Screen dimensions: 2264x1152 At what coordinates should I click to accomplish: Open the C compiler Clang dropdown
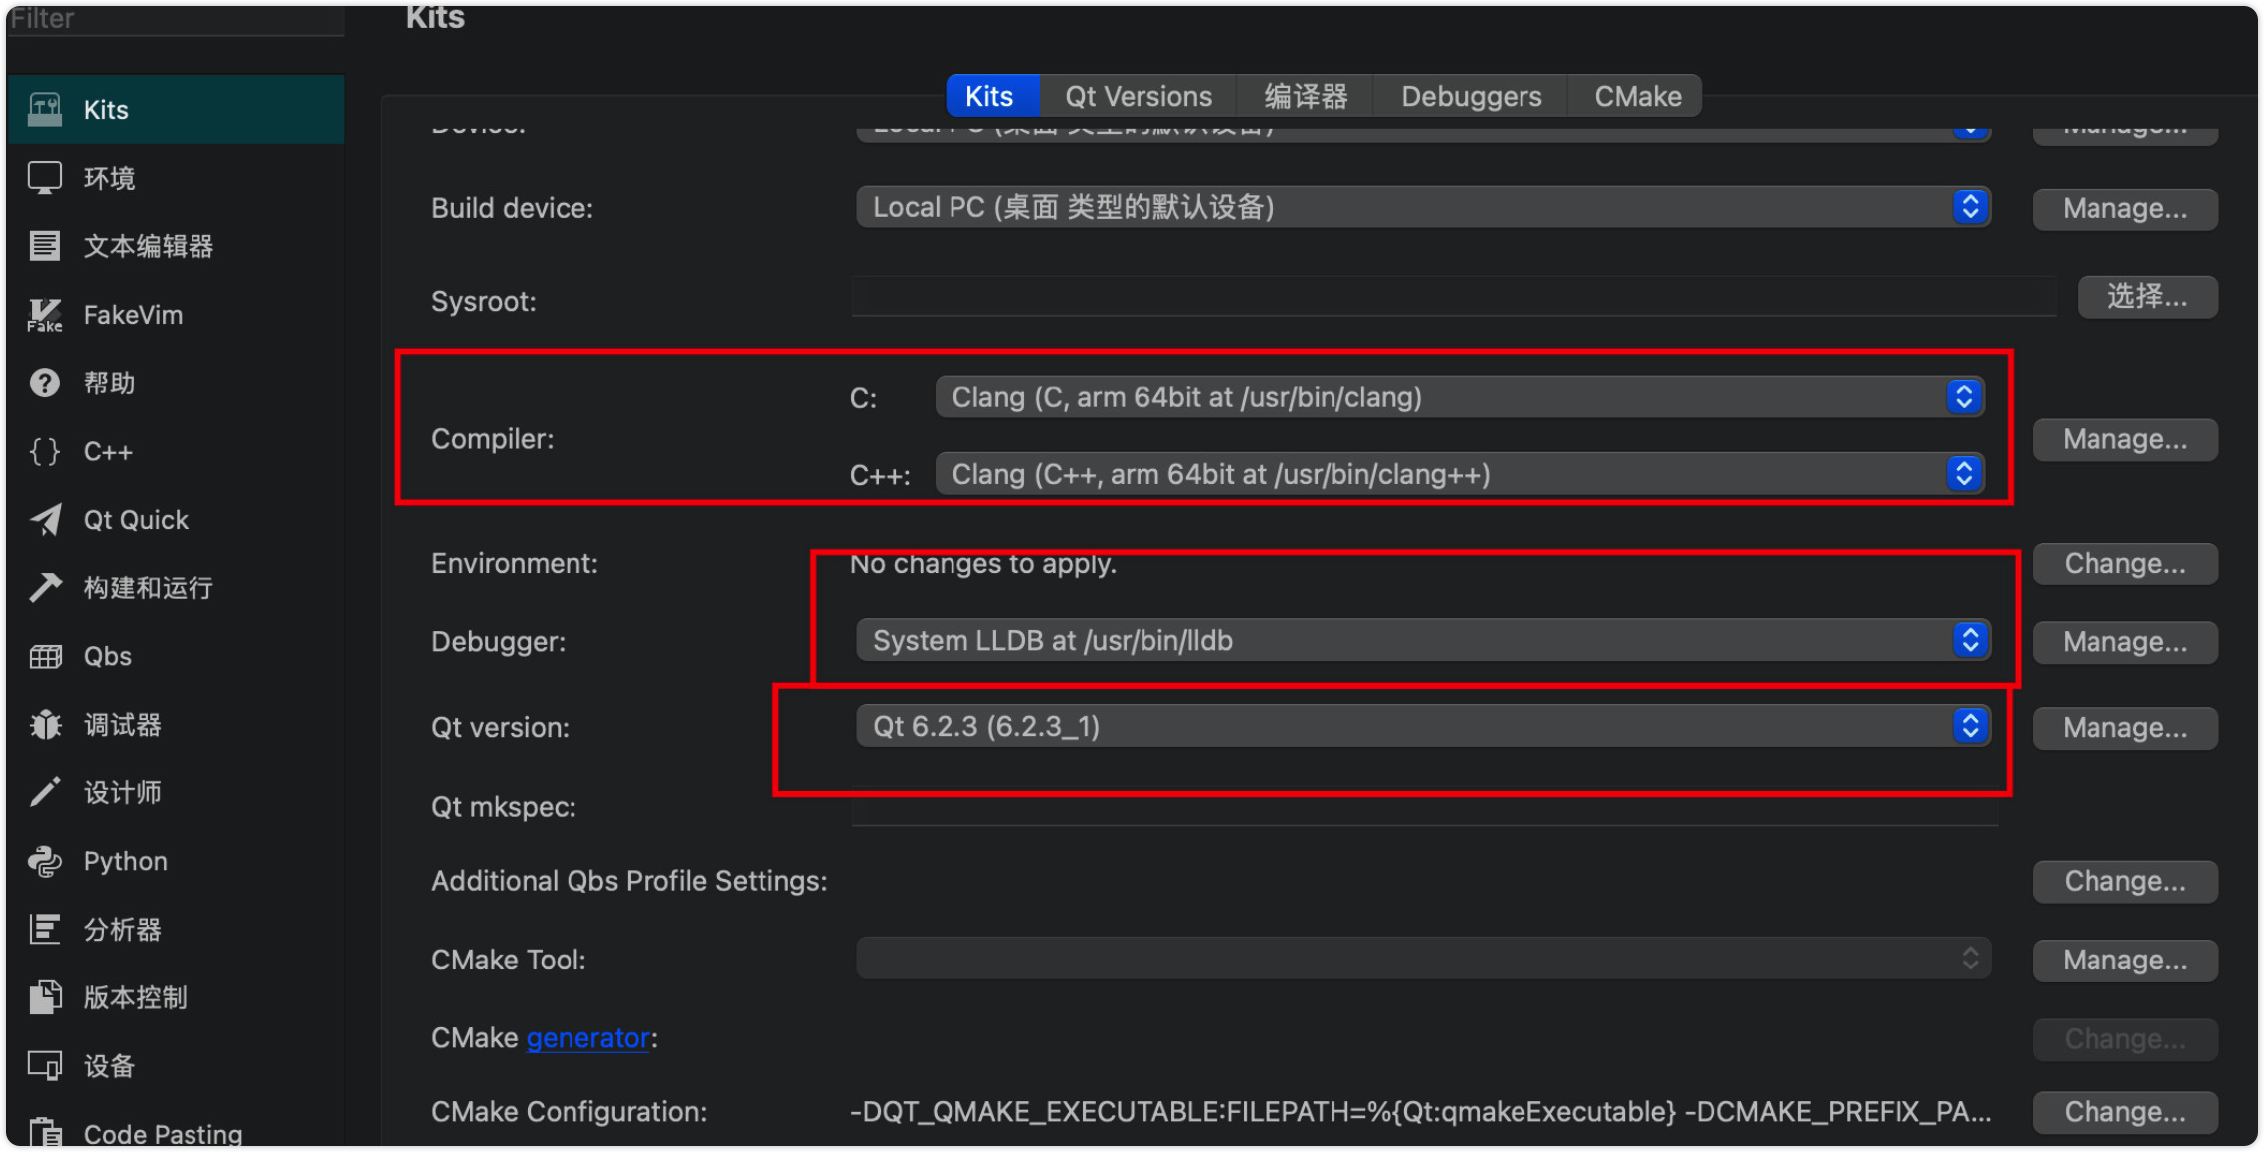pyautogui.click(x=1458, y=397)
